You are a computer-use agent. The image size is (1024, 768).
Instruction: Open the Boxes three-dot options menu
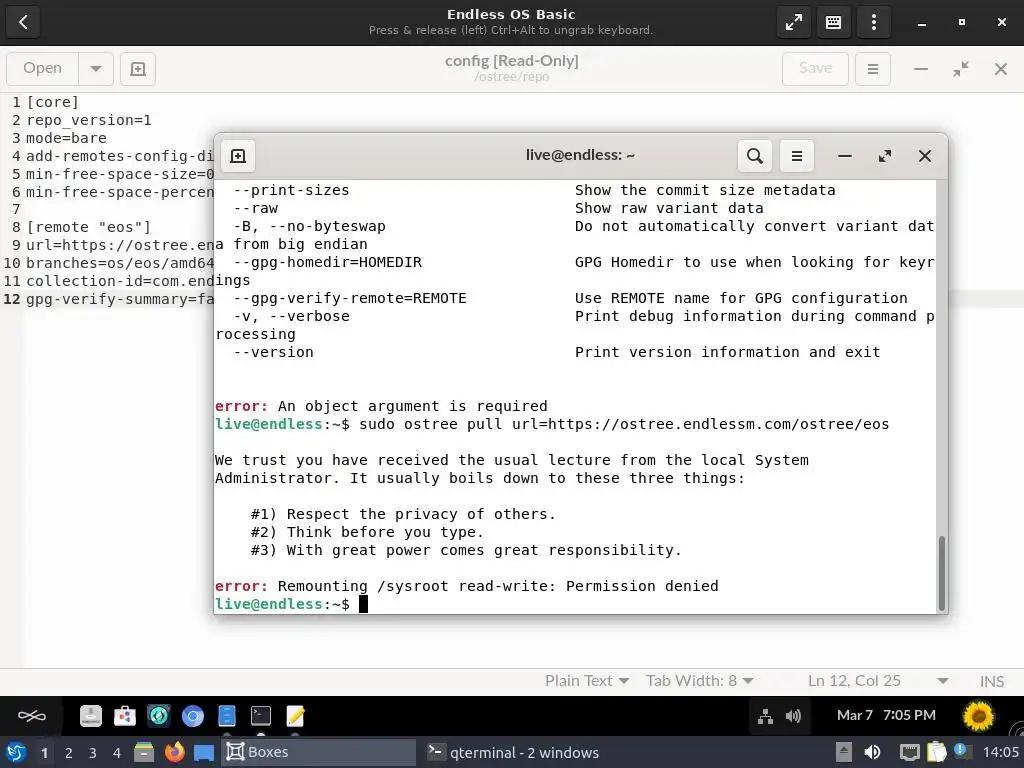pos(873,22)
